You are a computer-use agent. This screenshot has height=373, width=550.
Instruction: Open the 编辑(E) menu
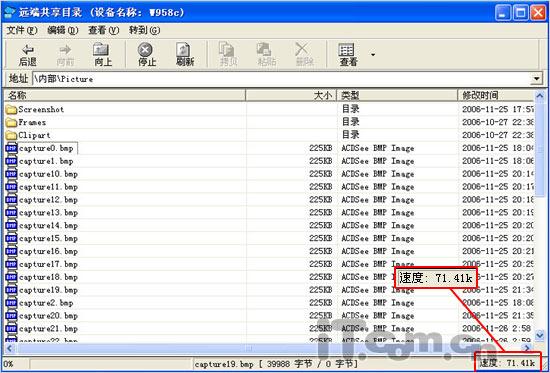[x=63, y=31]
